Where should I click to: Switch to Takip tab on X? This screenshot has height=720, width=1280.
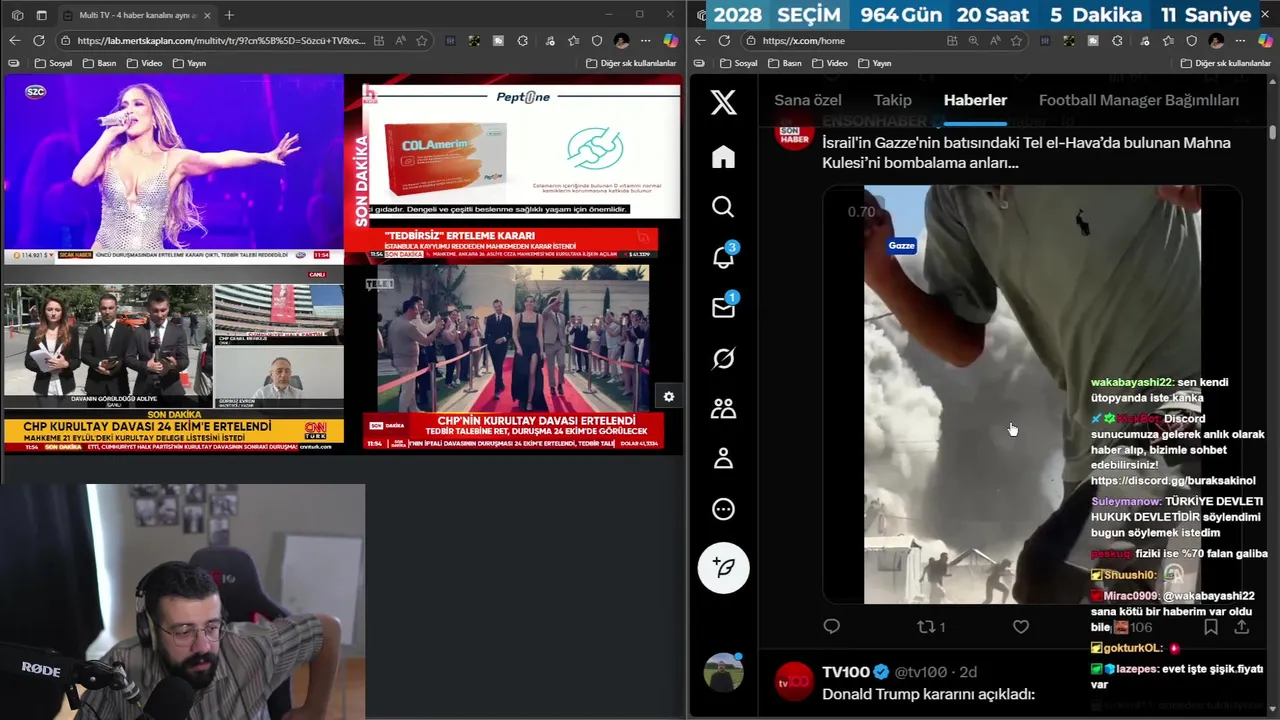coord(892,100)
